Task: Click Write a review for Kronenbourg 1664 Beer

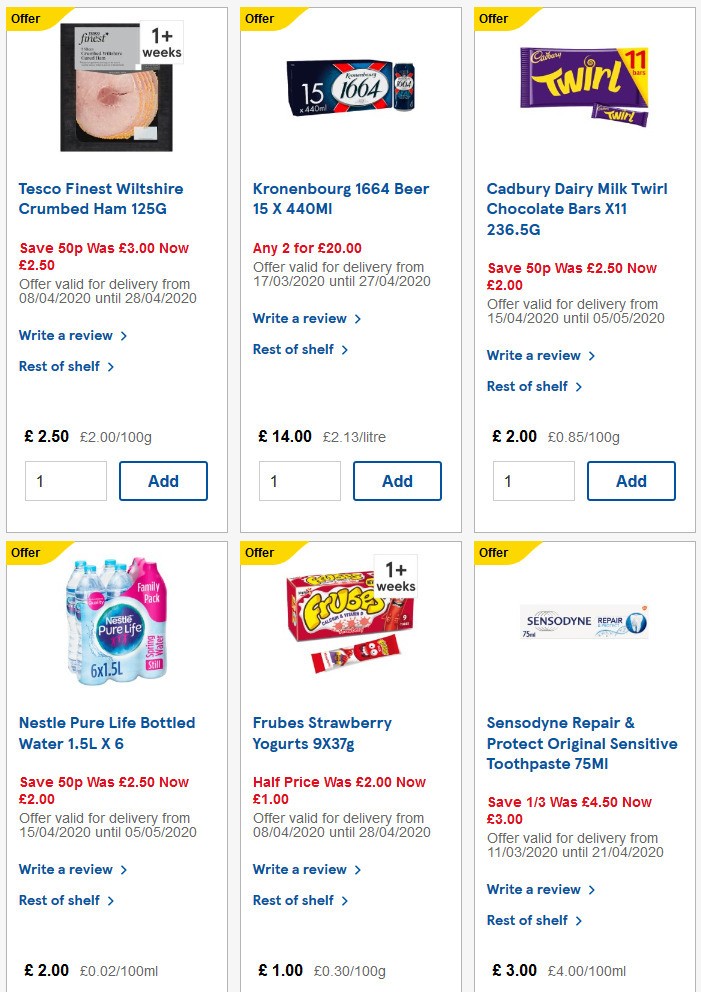Action: [299, 318]
